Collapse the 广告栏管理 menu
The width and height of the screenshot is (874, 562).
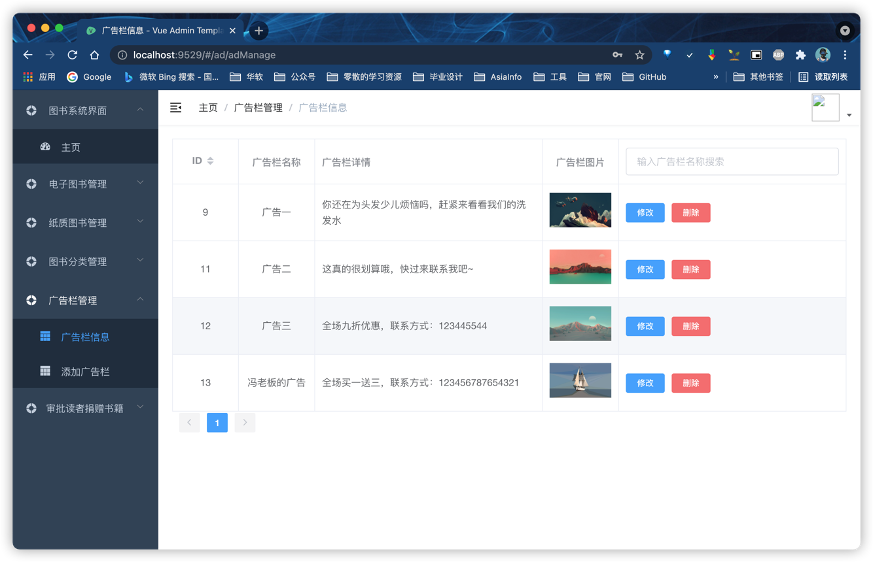coord(85,300)
